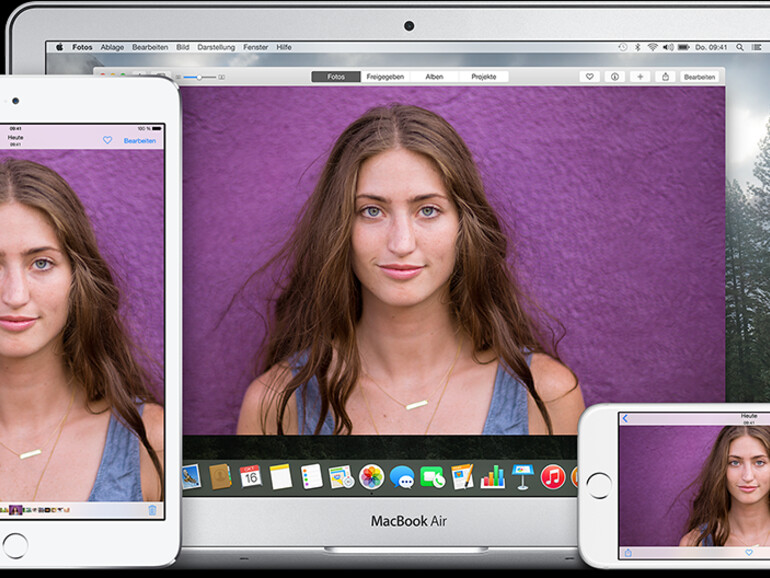The width and height of the screenshot is (770, 578).
Task: Open the Hilfe menu
Action: (x=284, y=47)
